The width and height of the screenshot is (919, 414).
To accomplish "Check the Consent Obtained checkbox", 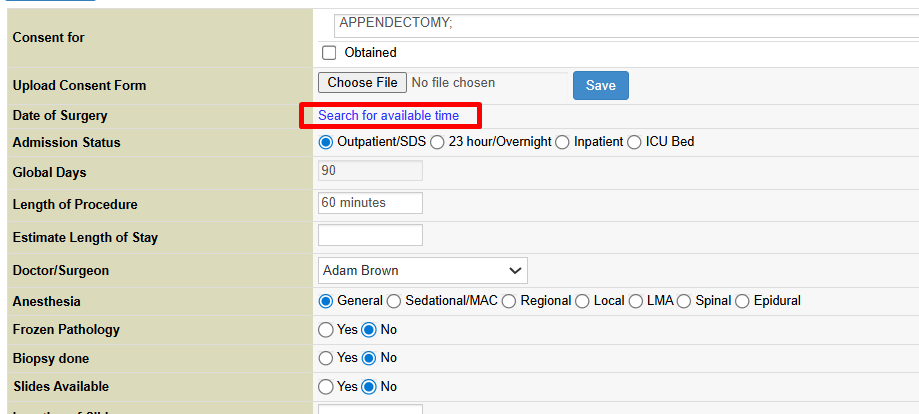I will click(329, 53).
